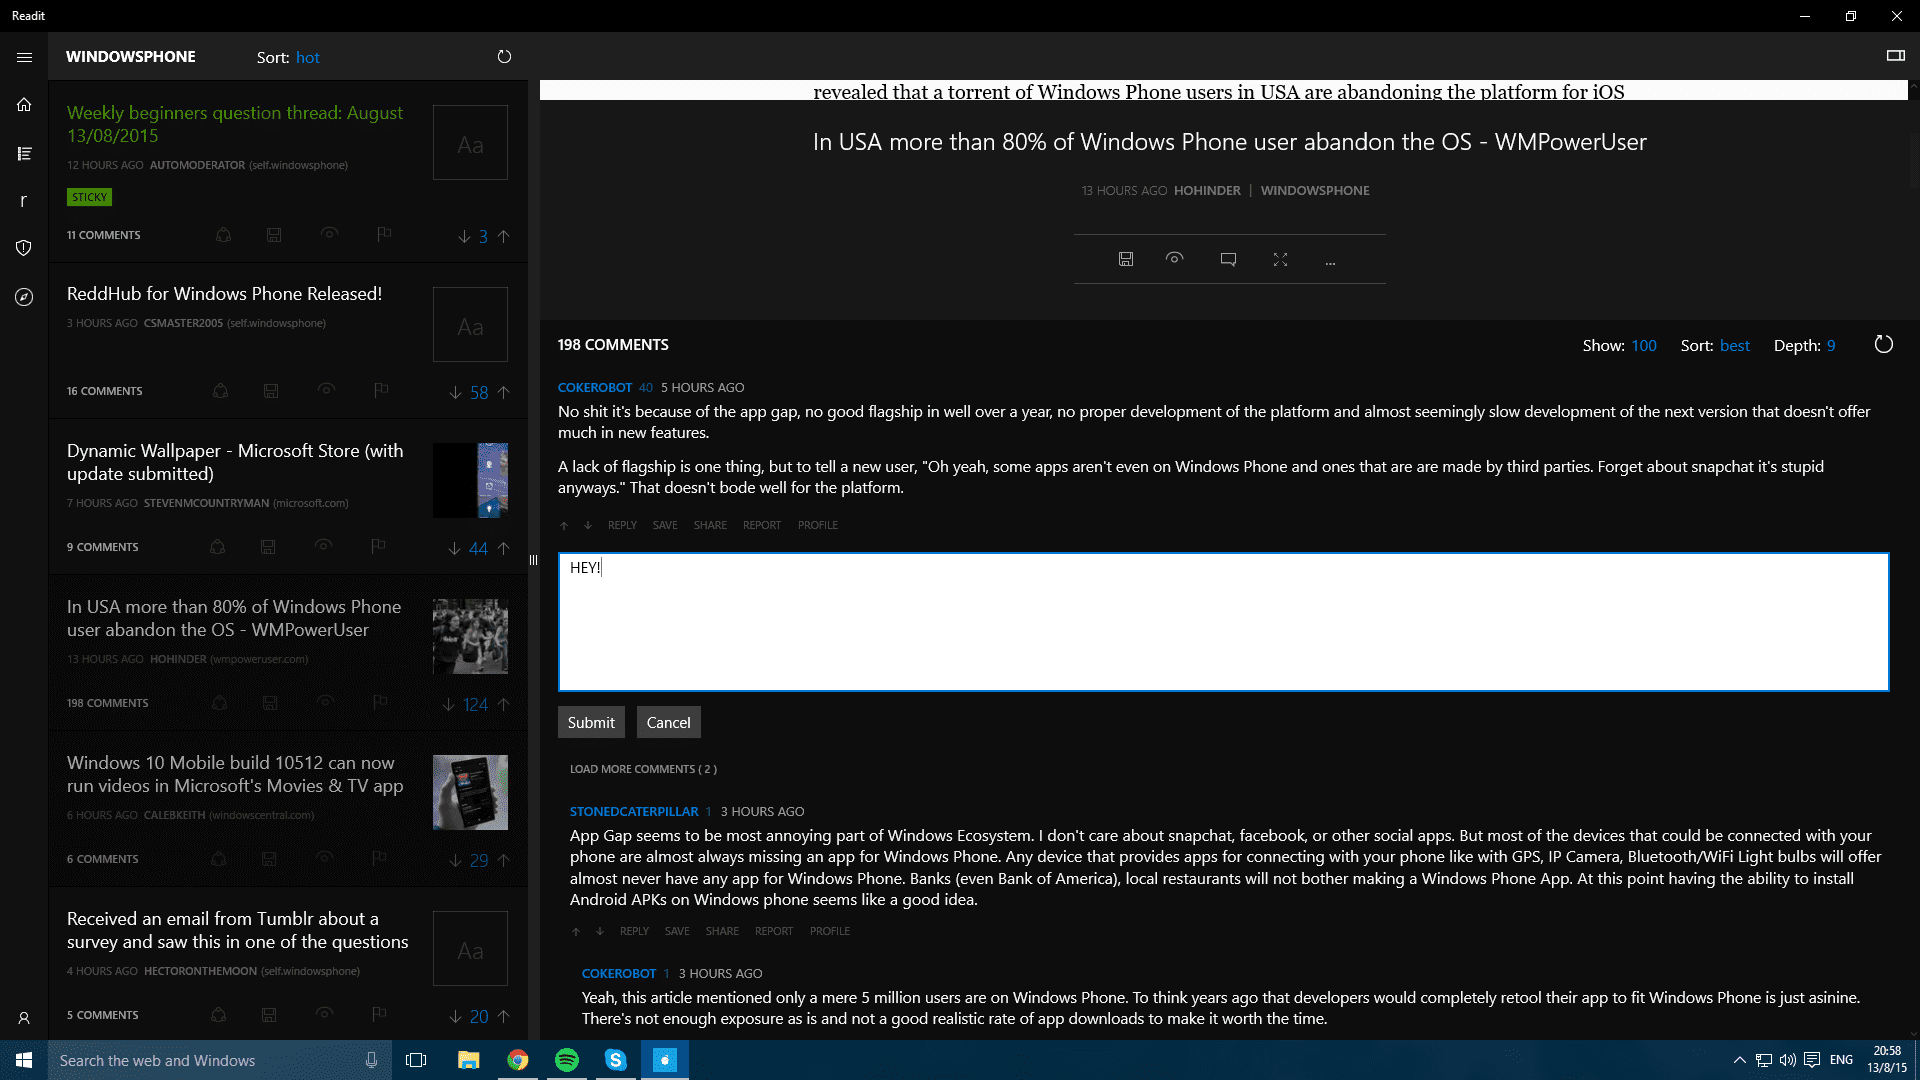Open Task View on taskbar
The image size is (1920, 1080).
(x=416, y=1060)
